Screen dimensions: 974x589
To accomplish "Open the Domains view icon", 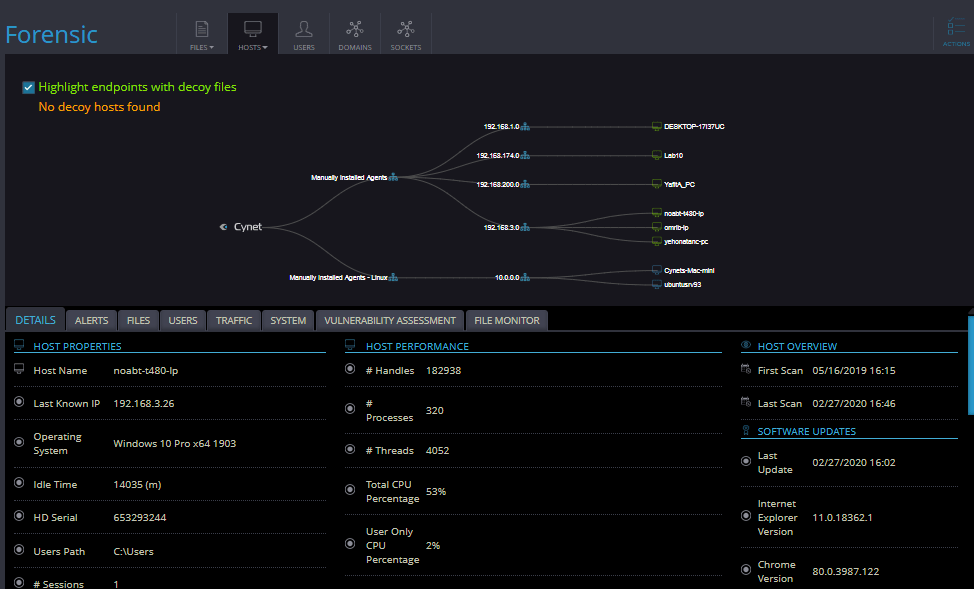I will coord(354,33).
